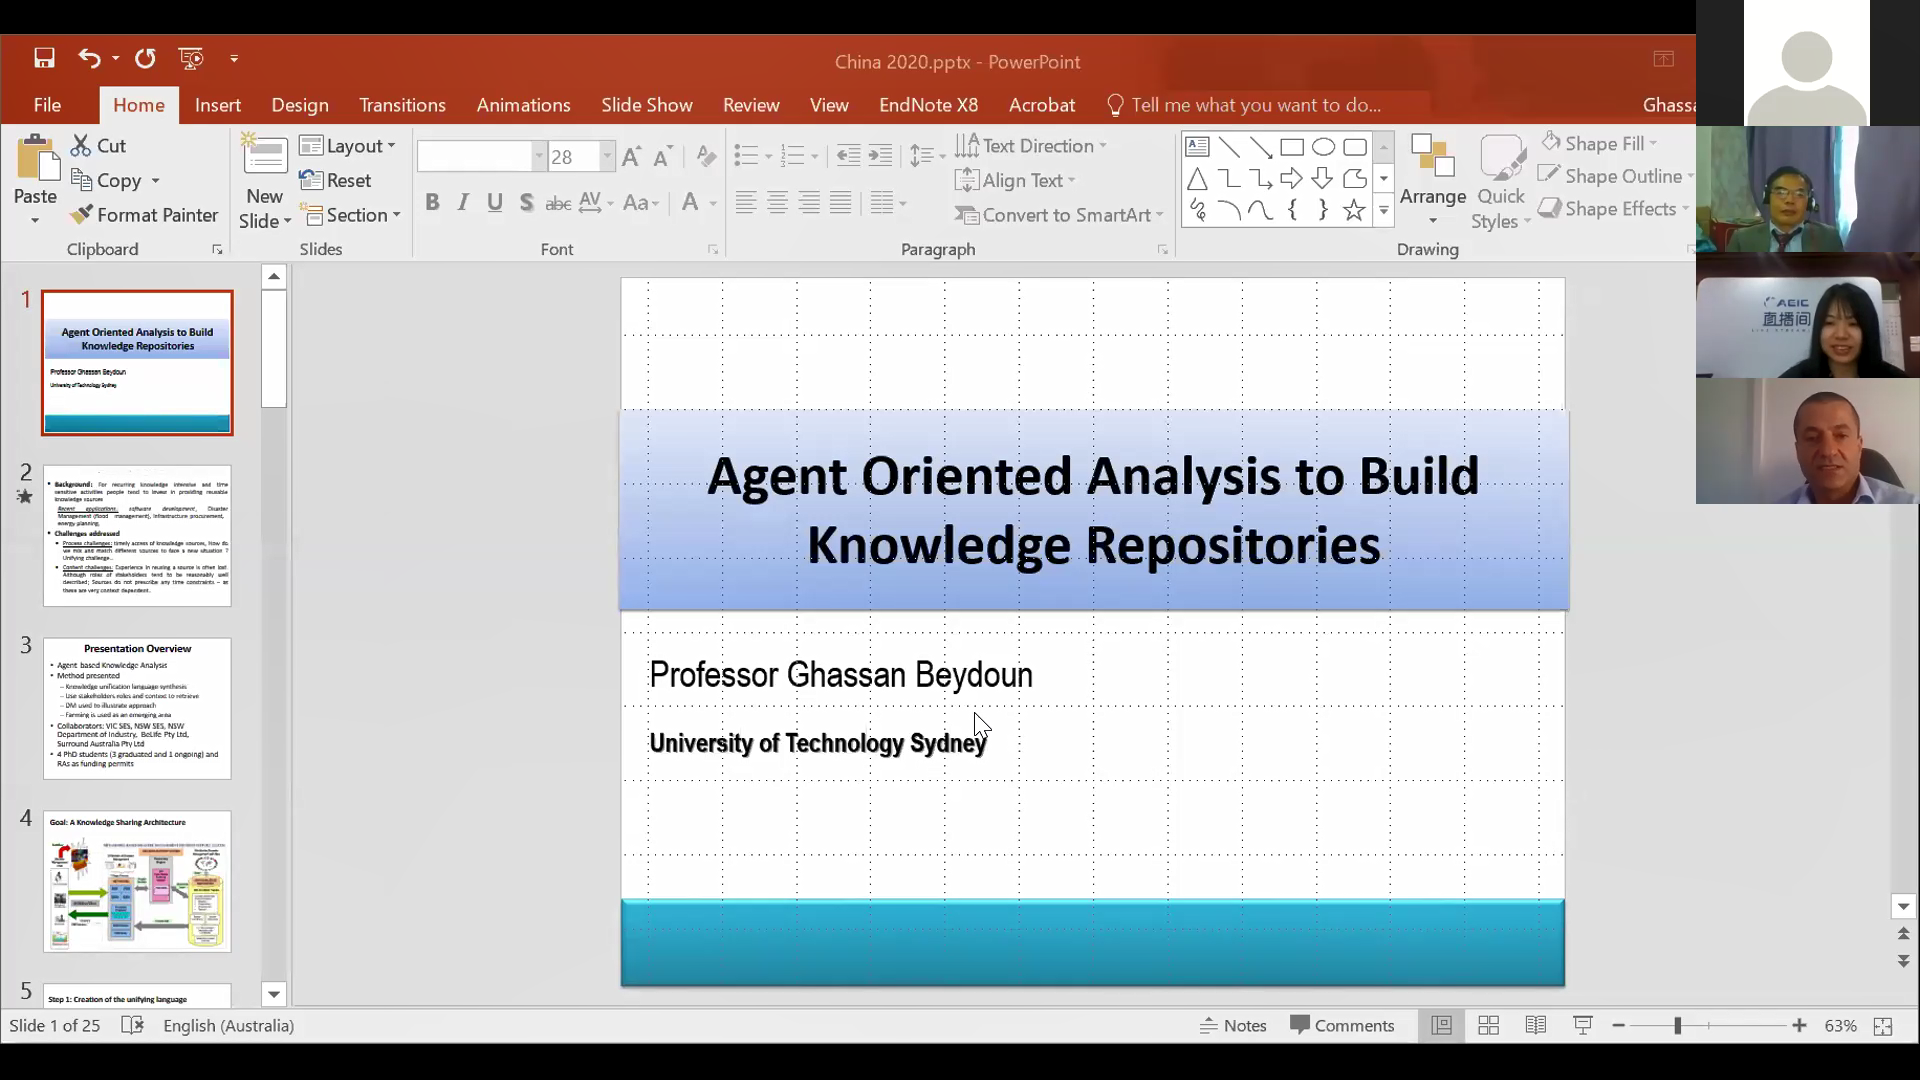Zoom out with minus button
Image resolution: width=1920 pixels, height=1080 pixels.
click(1618, 1025)
